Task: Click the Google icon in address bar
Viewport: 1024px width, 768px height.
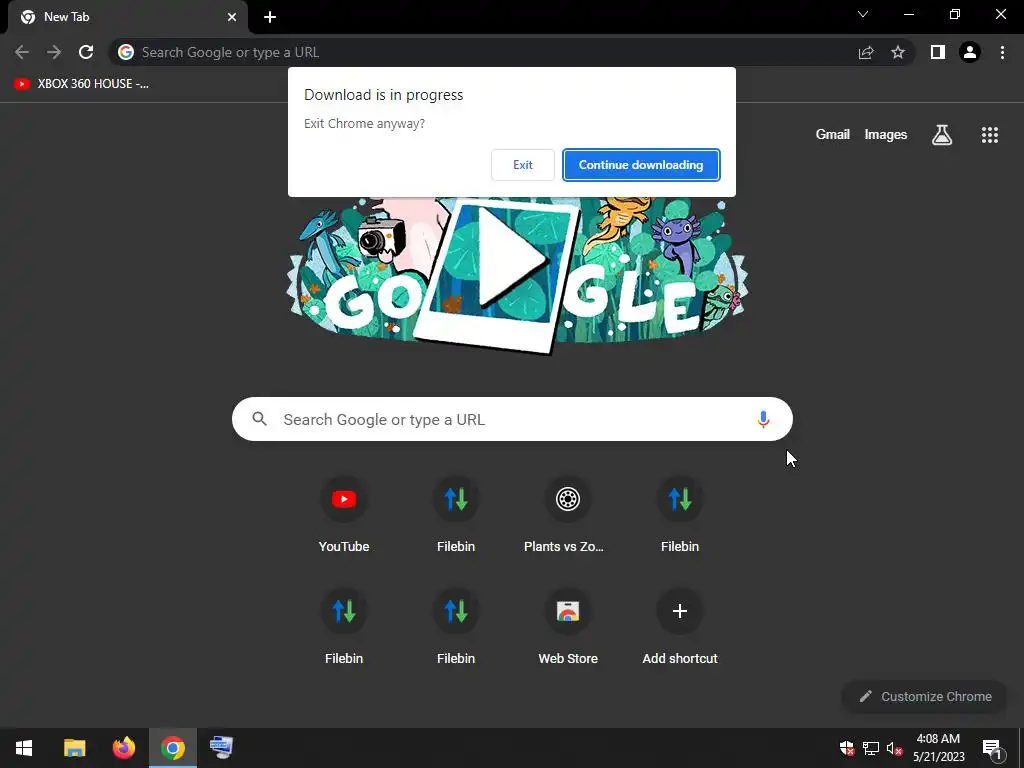Action: click(x=126, y=52)
